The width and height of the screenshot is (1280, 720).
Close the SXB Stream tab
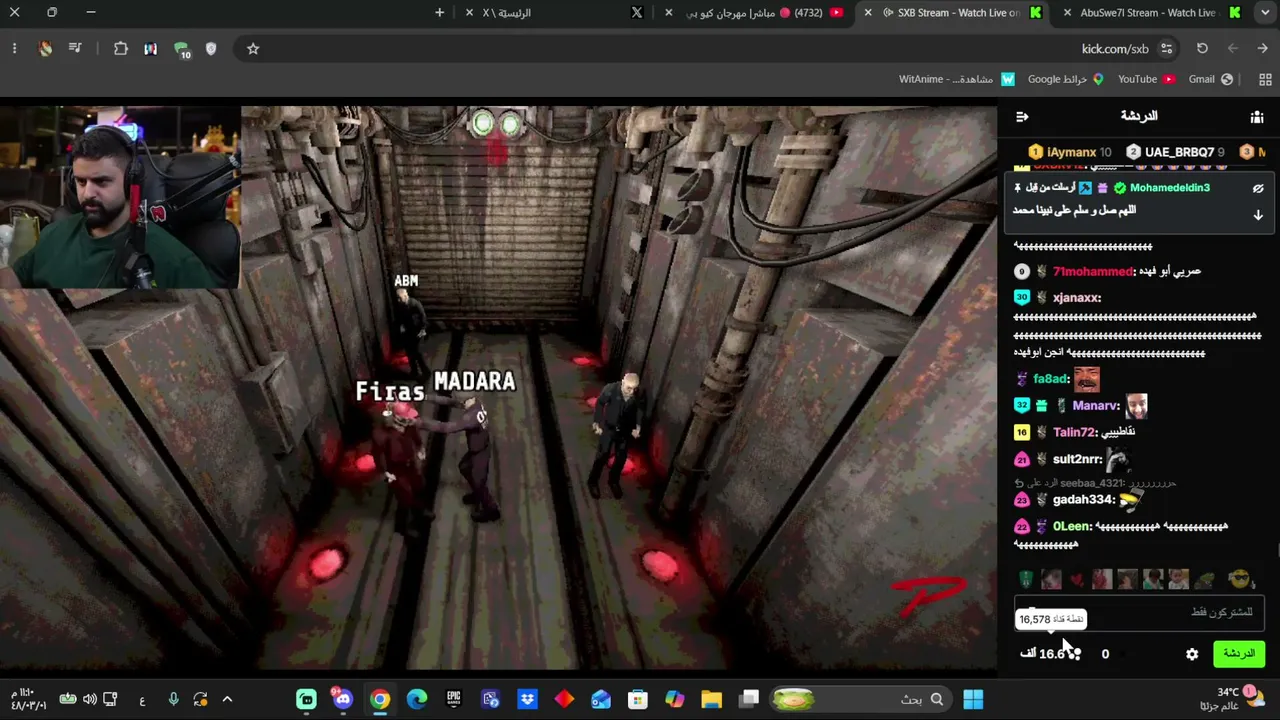(868, 13)
